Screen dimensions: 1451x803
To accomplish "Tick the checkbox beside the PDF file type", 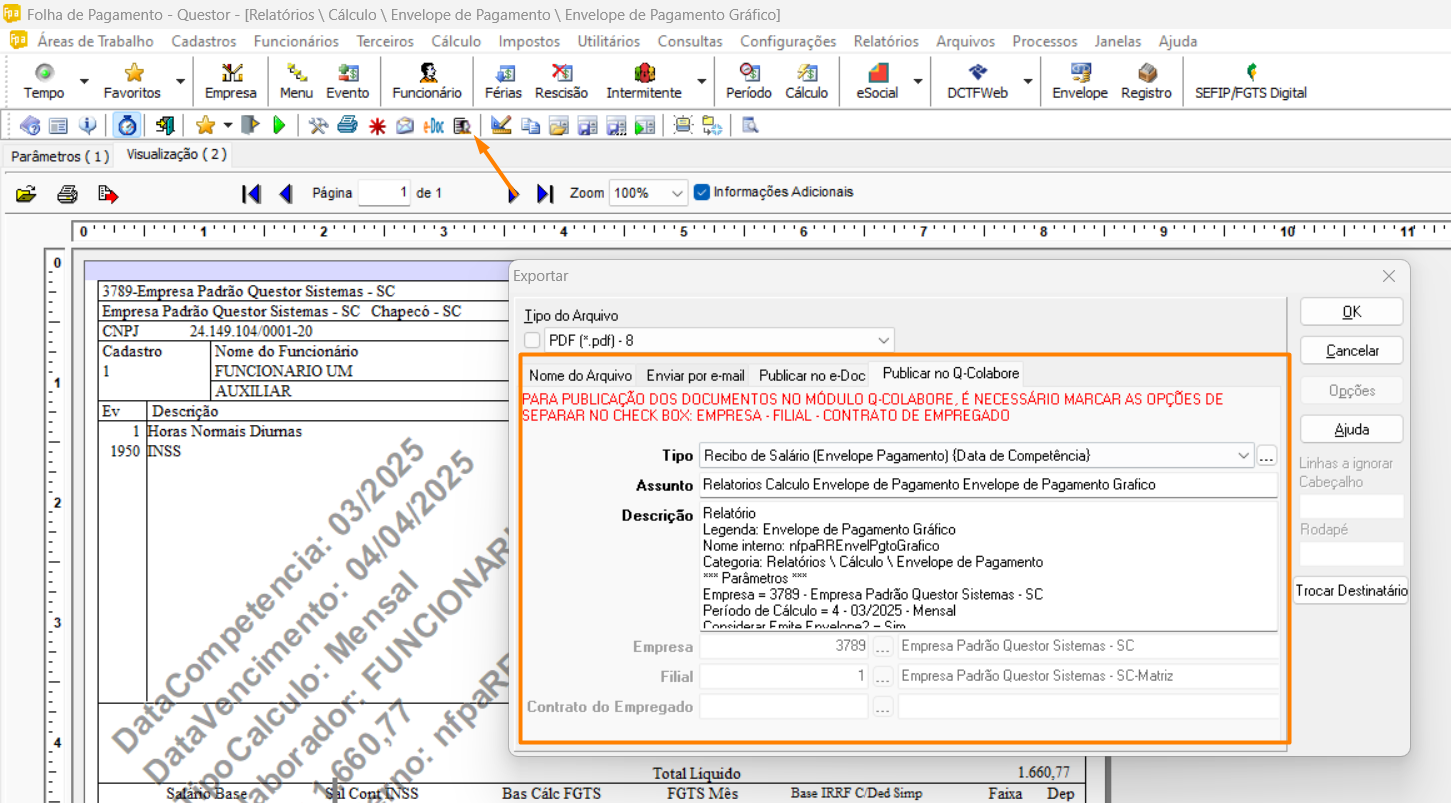I will coord(532,340).
